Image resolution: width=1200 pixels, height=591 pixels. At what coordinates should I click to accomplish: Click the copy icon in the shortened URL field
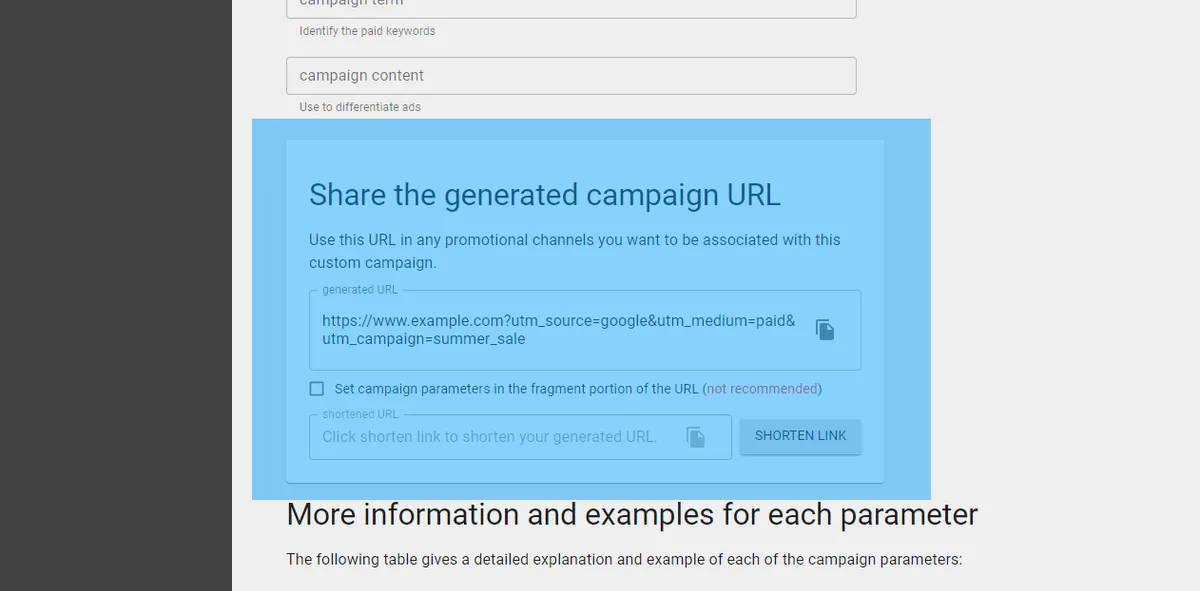point(696,436)
